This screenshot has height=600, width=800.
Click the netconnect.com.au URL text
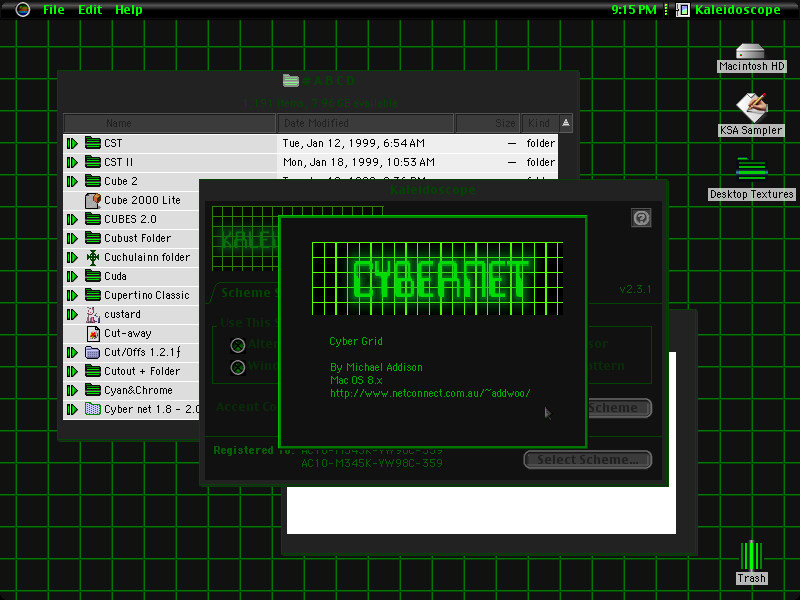[x=430, y=393]
